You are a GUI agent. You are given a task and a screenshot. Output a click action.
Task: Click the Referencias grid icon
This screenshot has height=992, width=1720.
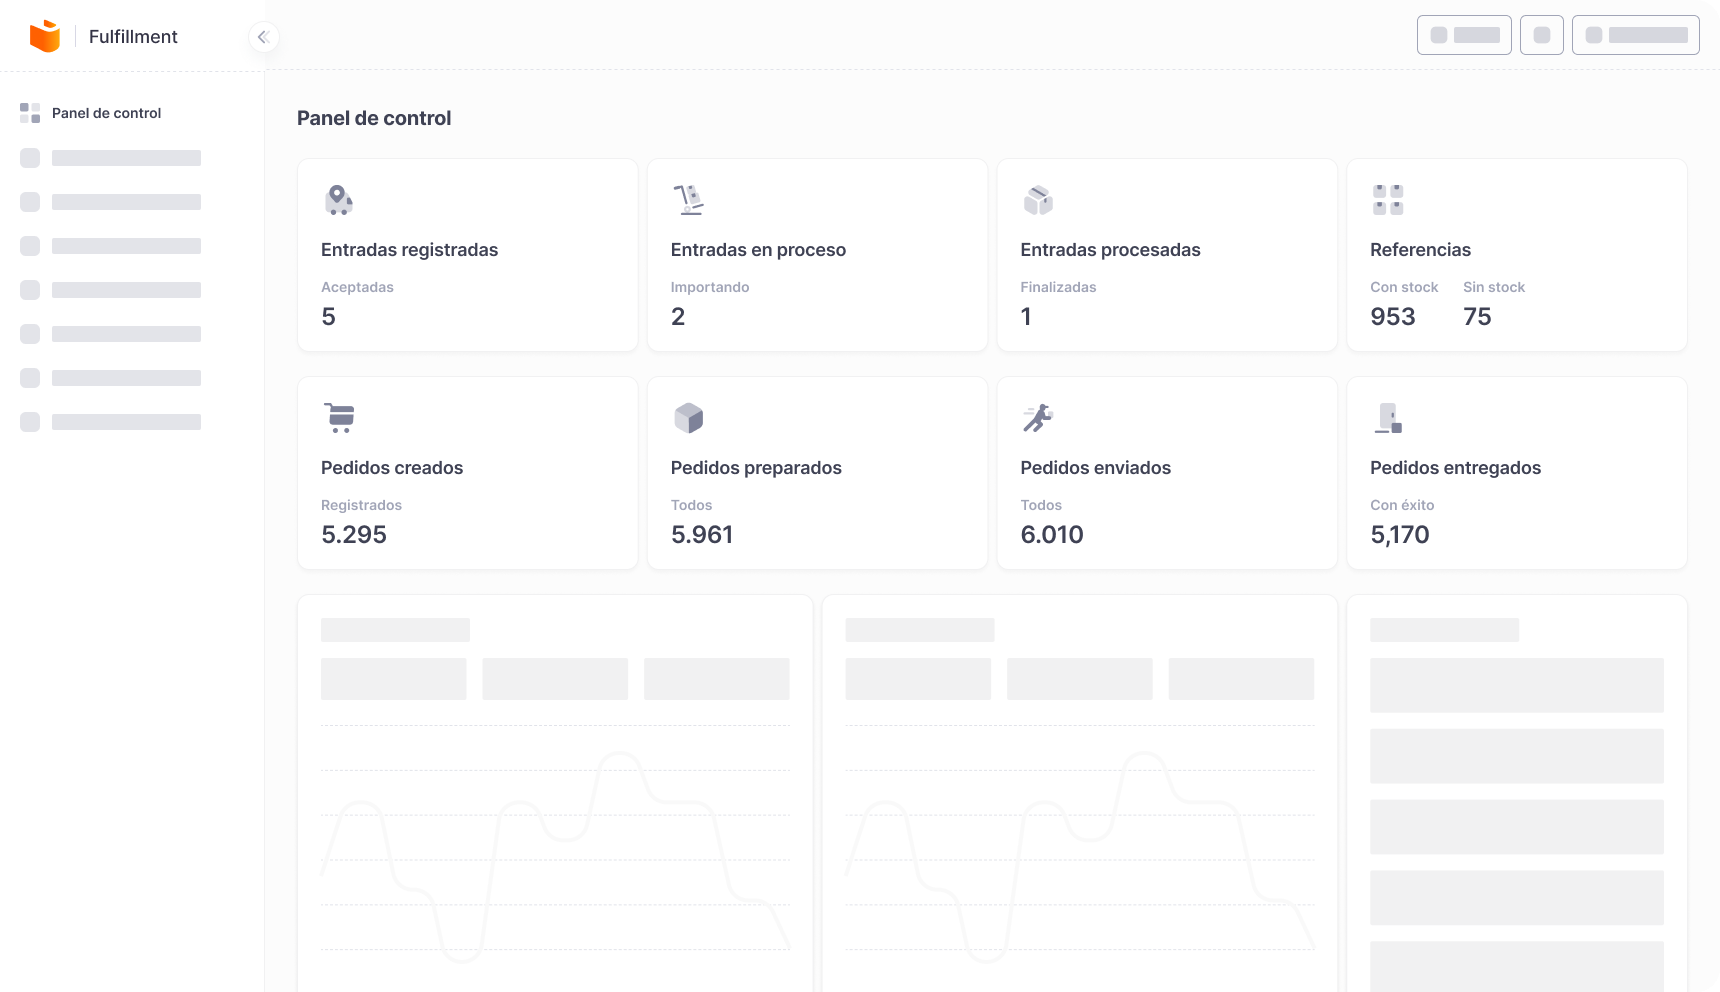pos(1388,200)
